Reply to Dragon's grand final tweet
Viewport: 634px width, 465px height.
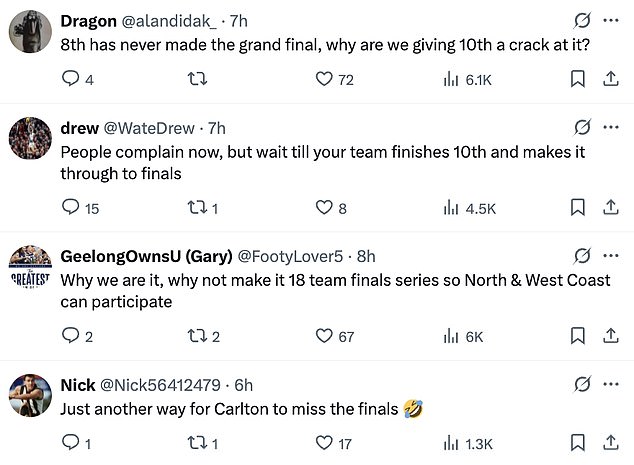(x=70, y=80)
